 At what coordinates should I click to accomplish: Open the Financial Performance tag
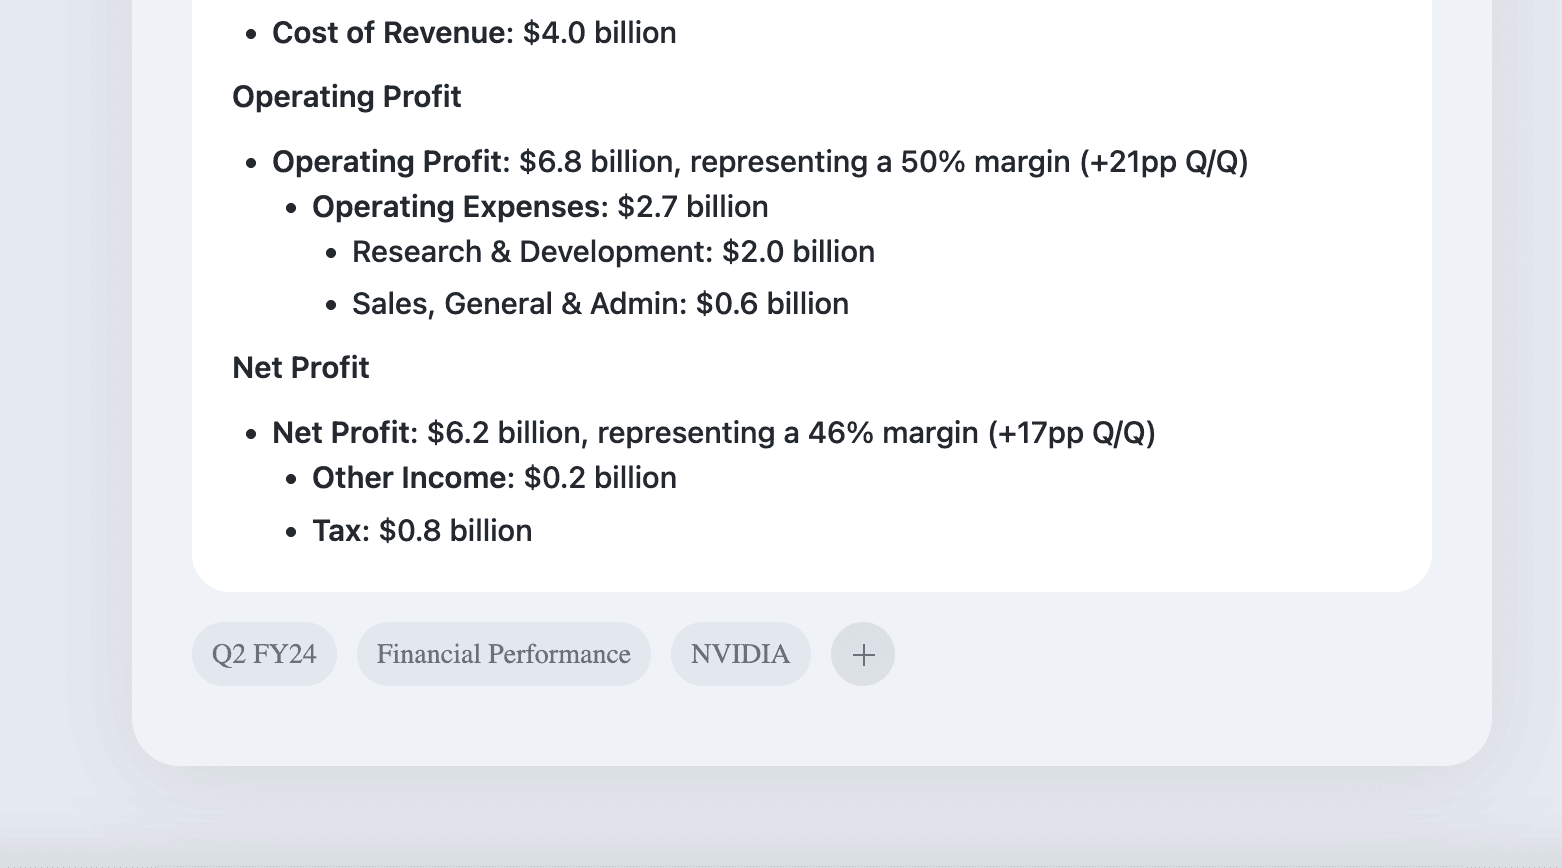point(503,655)
